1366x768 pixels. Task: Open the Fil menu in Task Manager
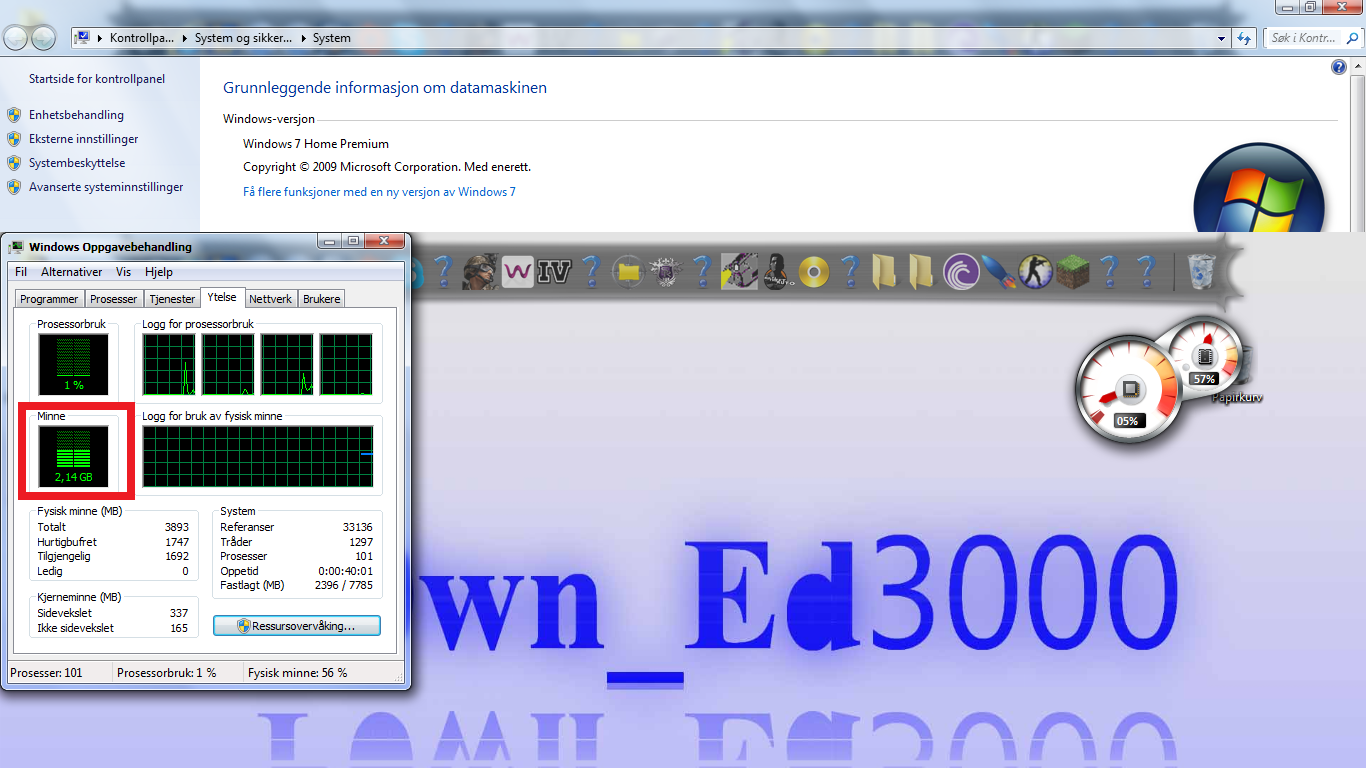click(x=21, y=272)
